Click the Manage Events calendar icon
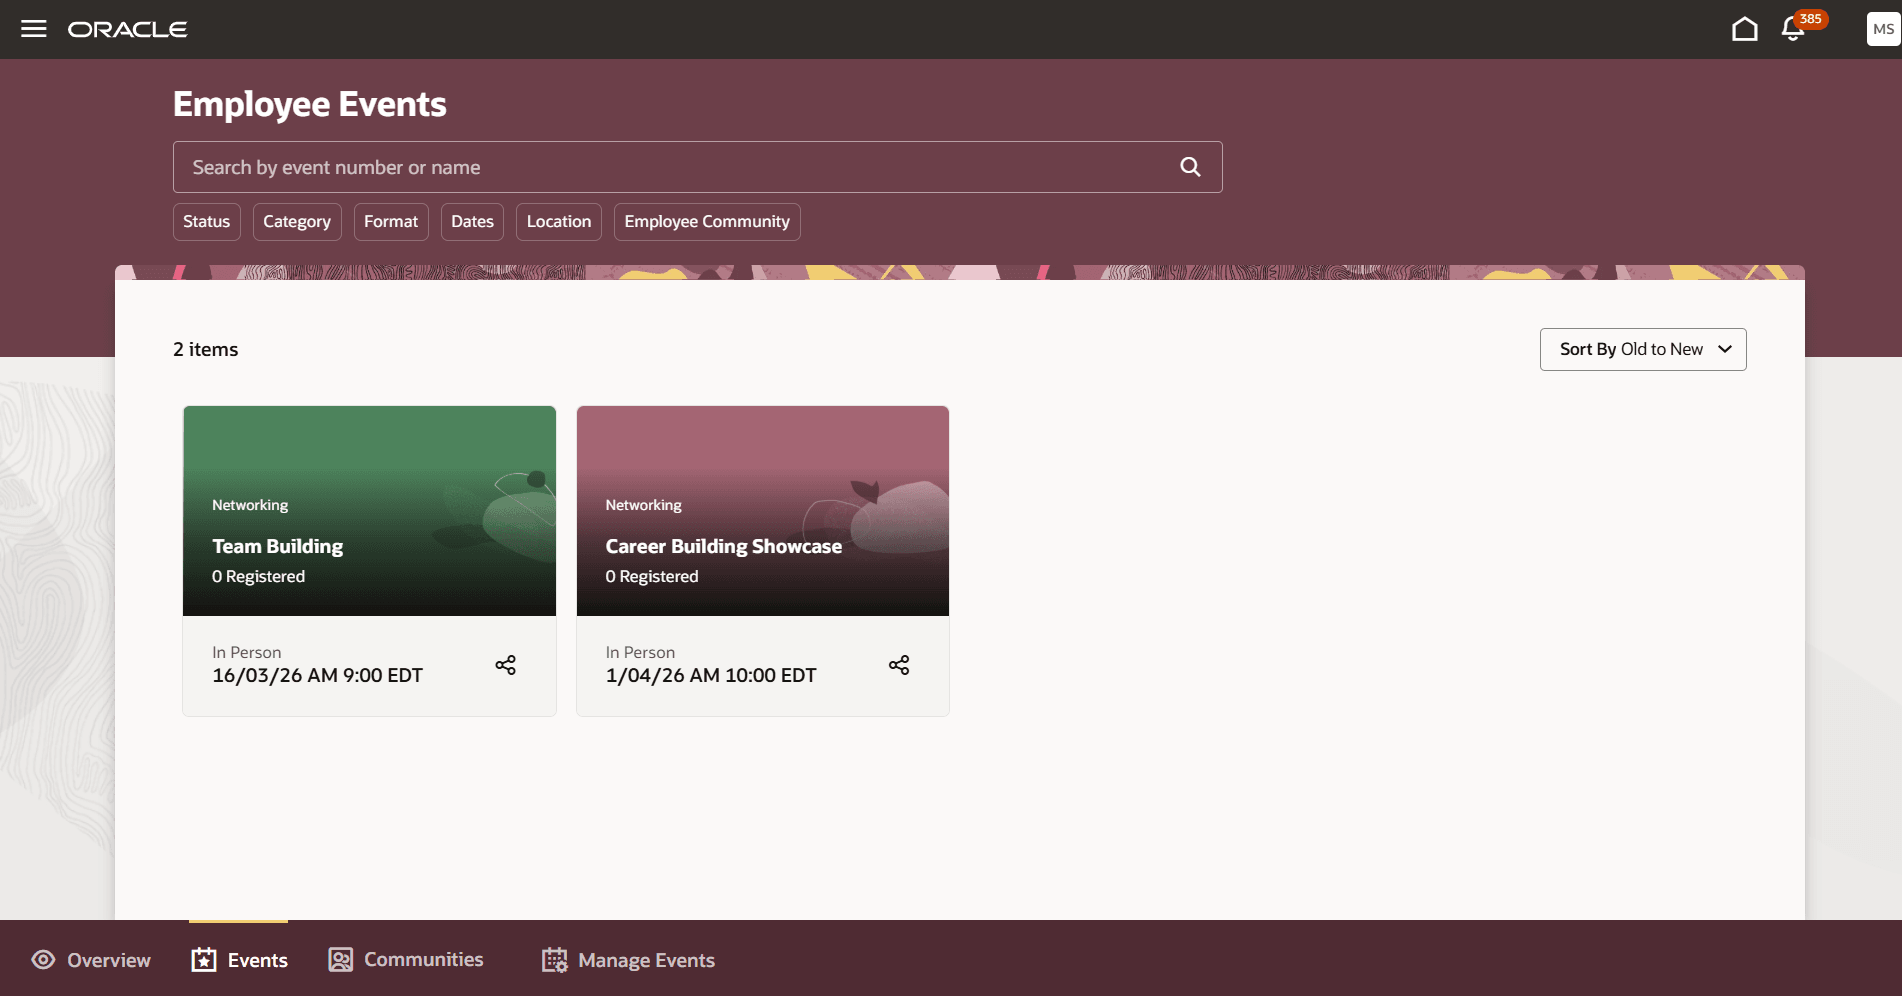This screenshot has height=996, width=1902. pyautogui.click(x=553, y=959)
